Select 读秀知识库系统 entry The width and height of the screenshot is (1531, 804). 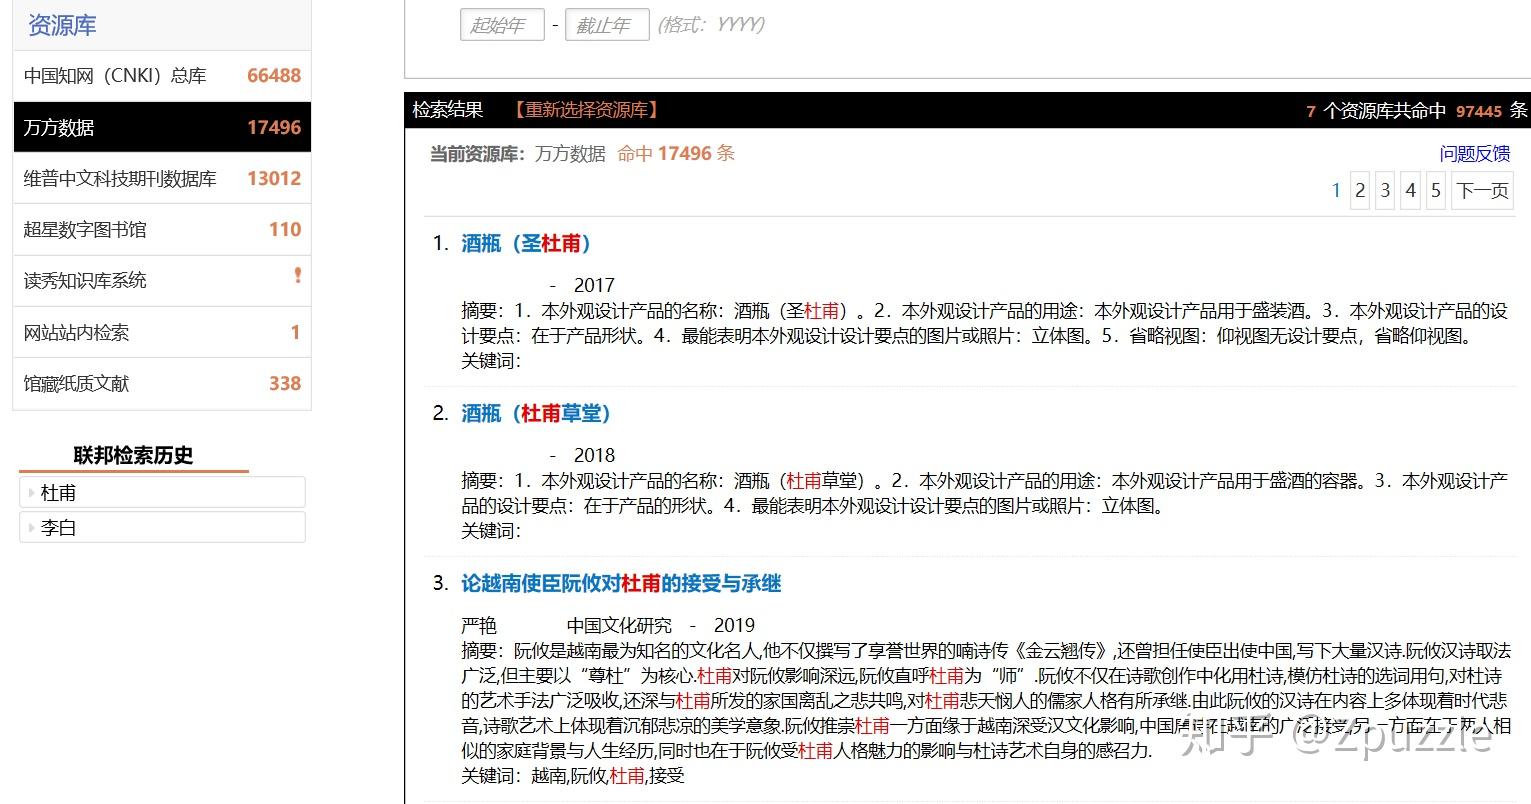click(x=162, y=281)
